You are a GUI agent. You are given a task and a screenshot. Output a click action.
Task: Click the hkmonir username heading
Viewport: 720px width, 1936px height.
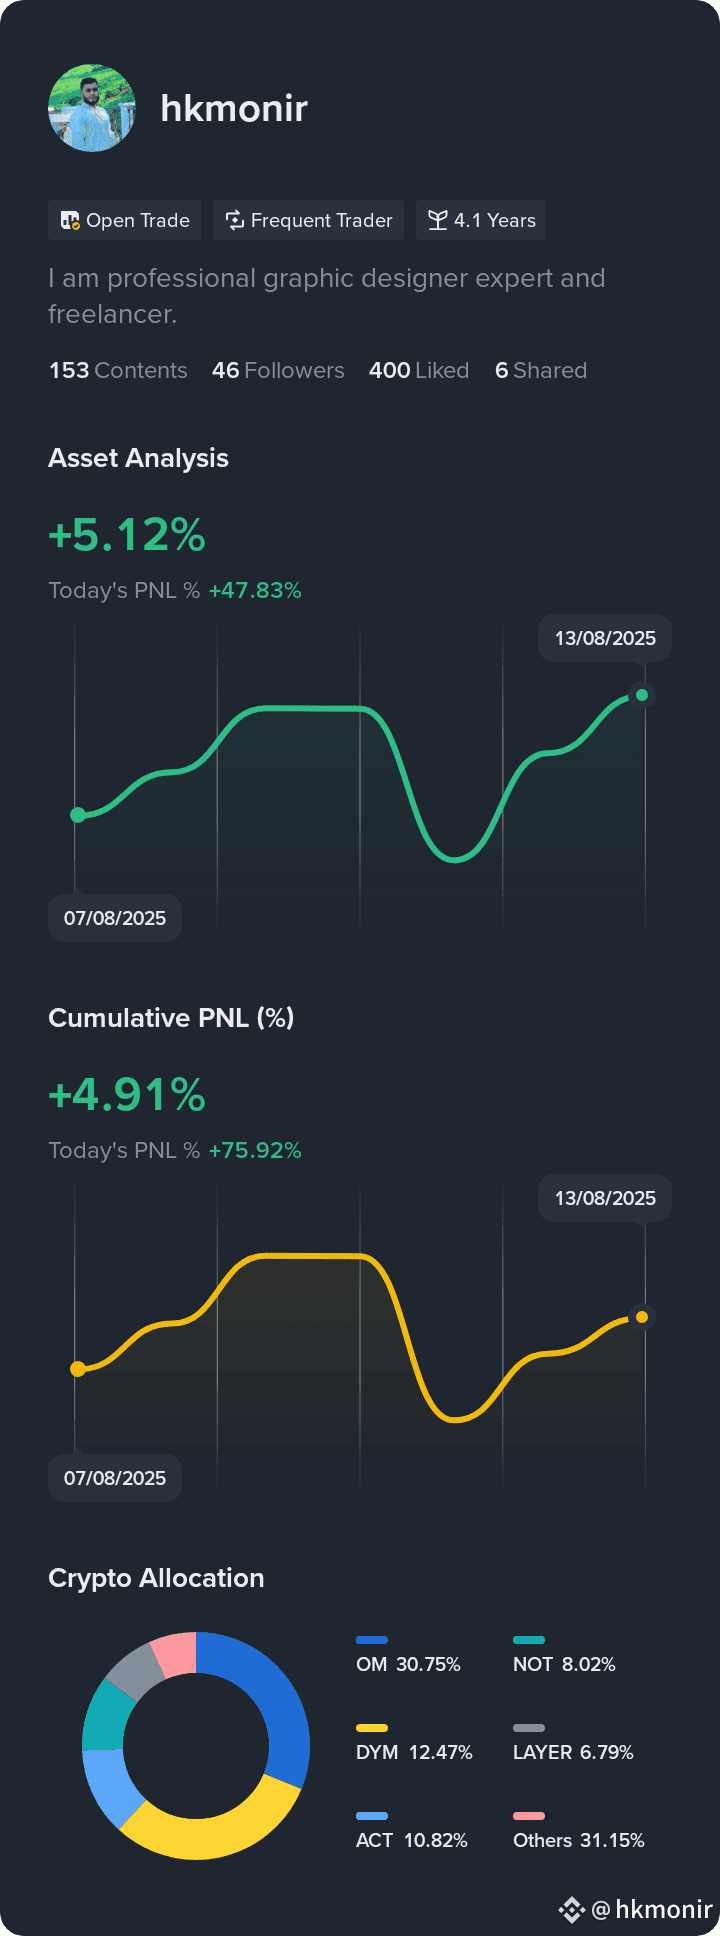pos(234,108)
